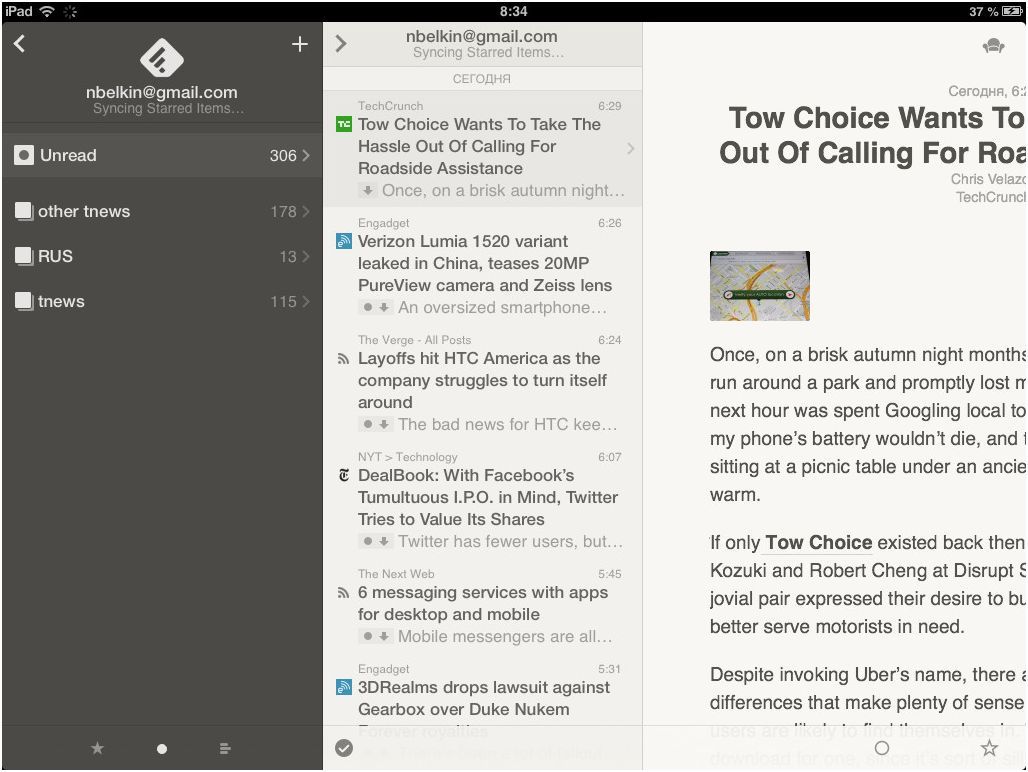Add new content with the plus icon
Image resolution: width=1028 pixels, height=772 pixels.
pos(299,44)
